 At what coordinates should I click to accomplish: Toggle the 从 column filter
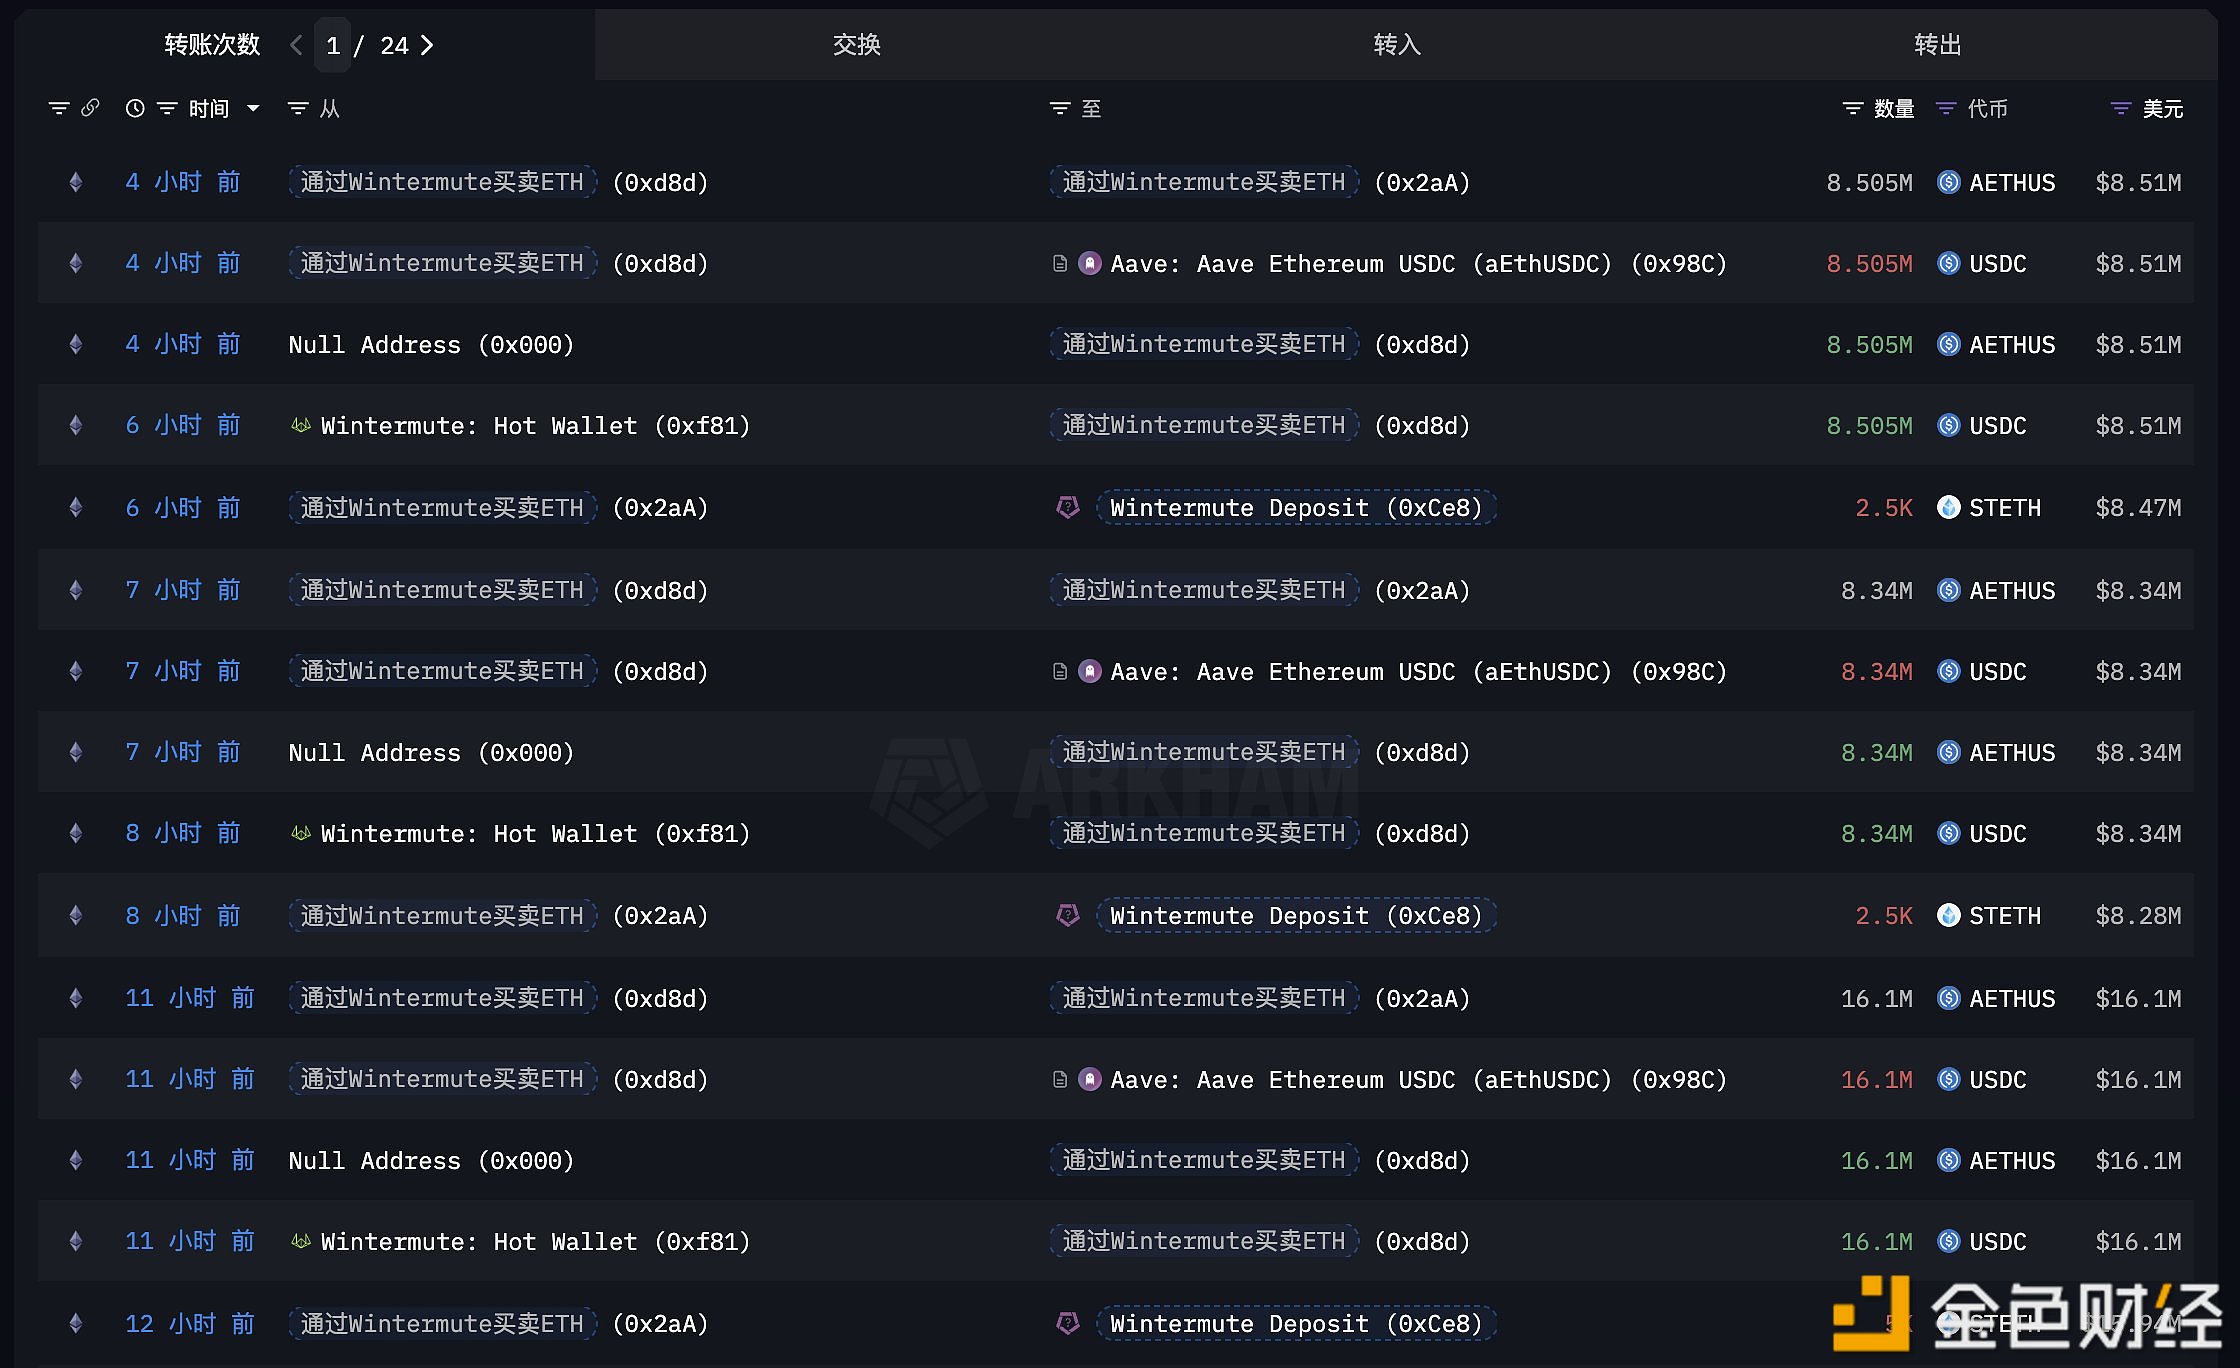coord(298,108)
